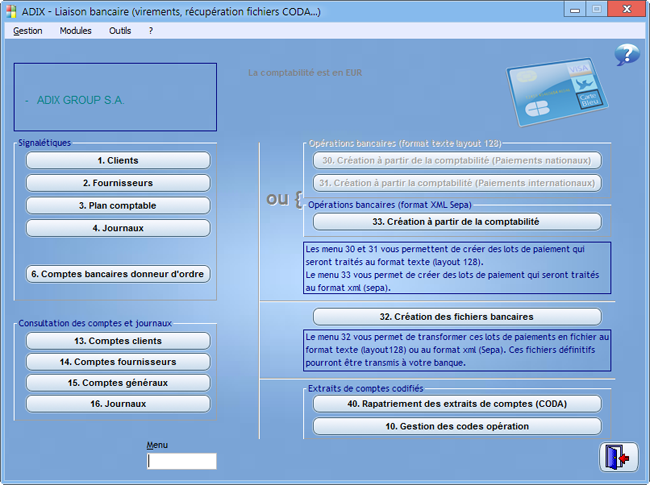Open 13. Comptes clients
This screenshot has height=485, width=650.
pos(118,341)
